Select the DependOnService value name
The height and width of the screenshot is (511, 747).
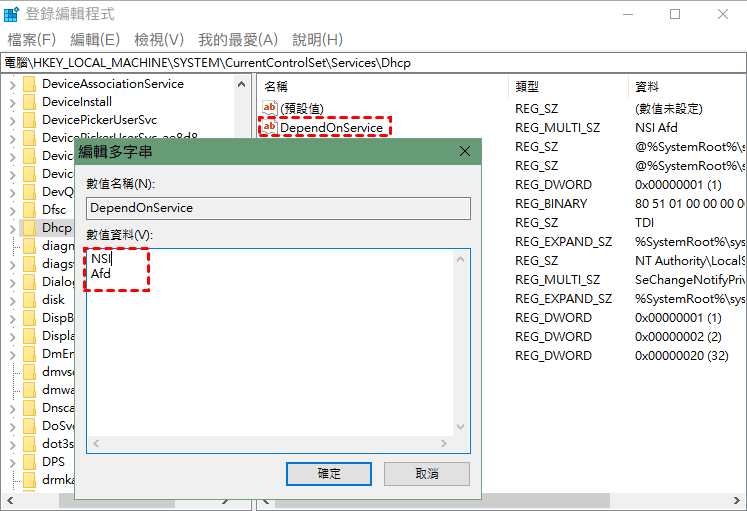[x=331, y=128]
